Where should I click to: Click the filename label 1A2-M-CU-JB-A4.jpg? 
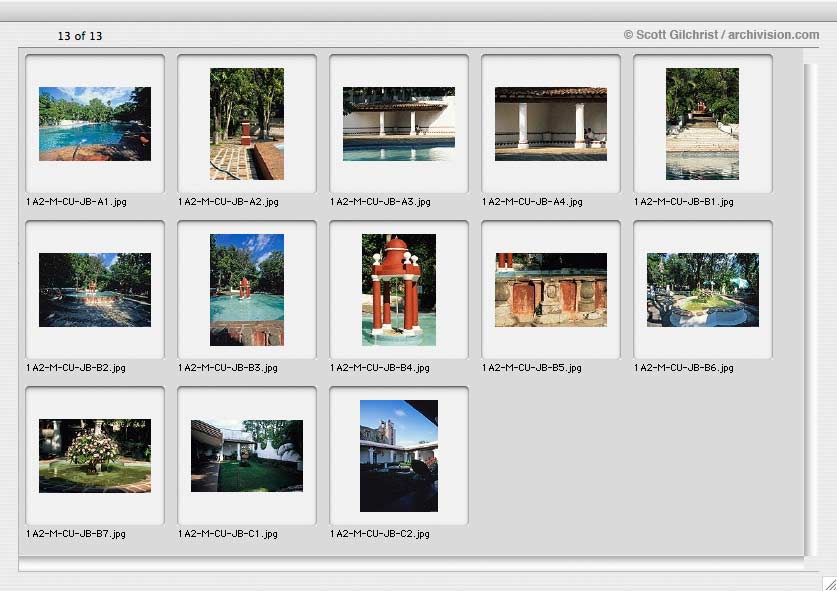(532, 202)
